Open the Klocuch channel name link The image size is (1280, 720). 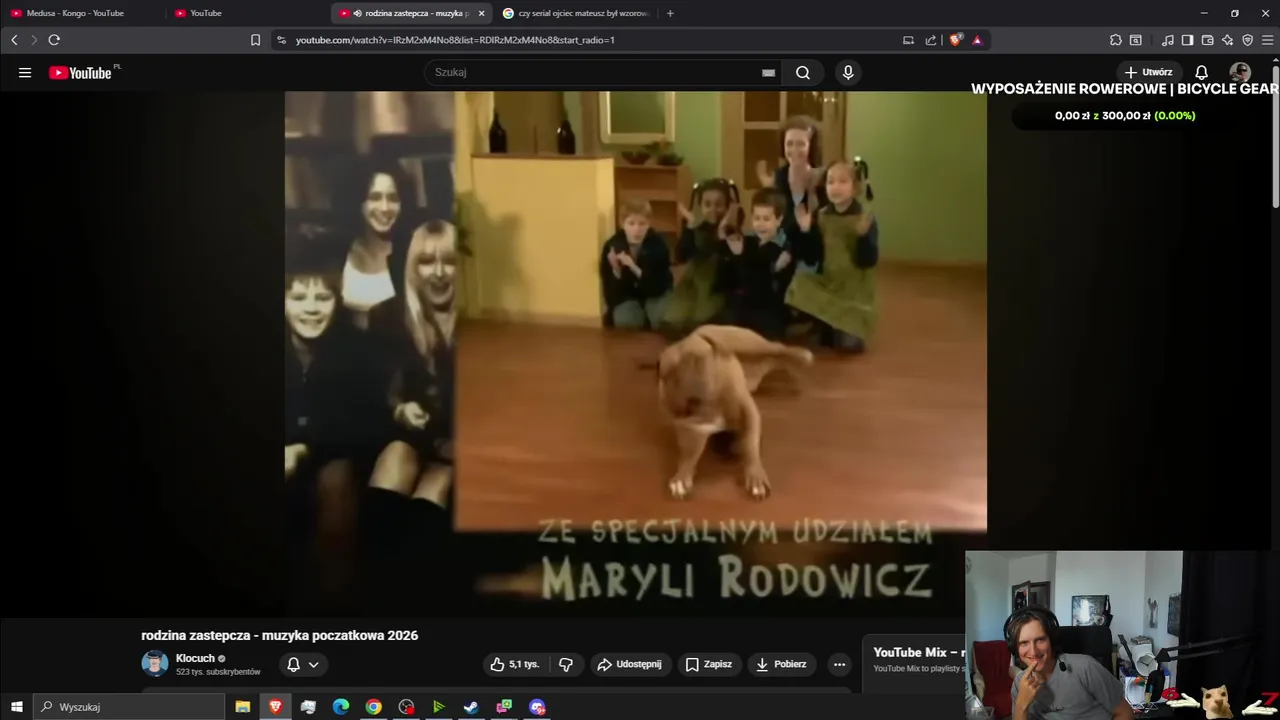coord(195,658)
